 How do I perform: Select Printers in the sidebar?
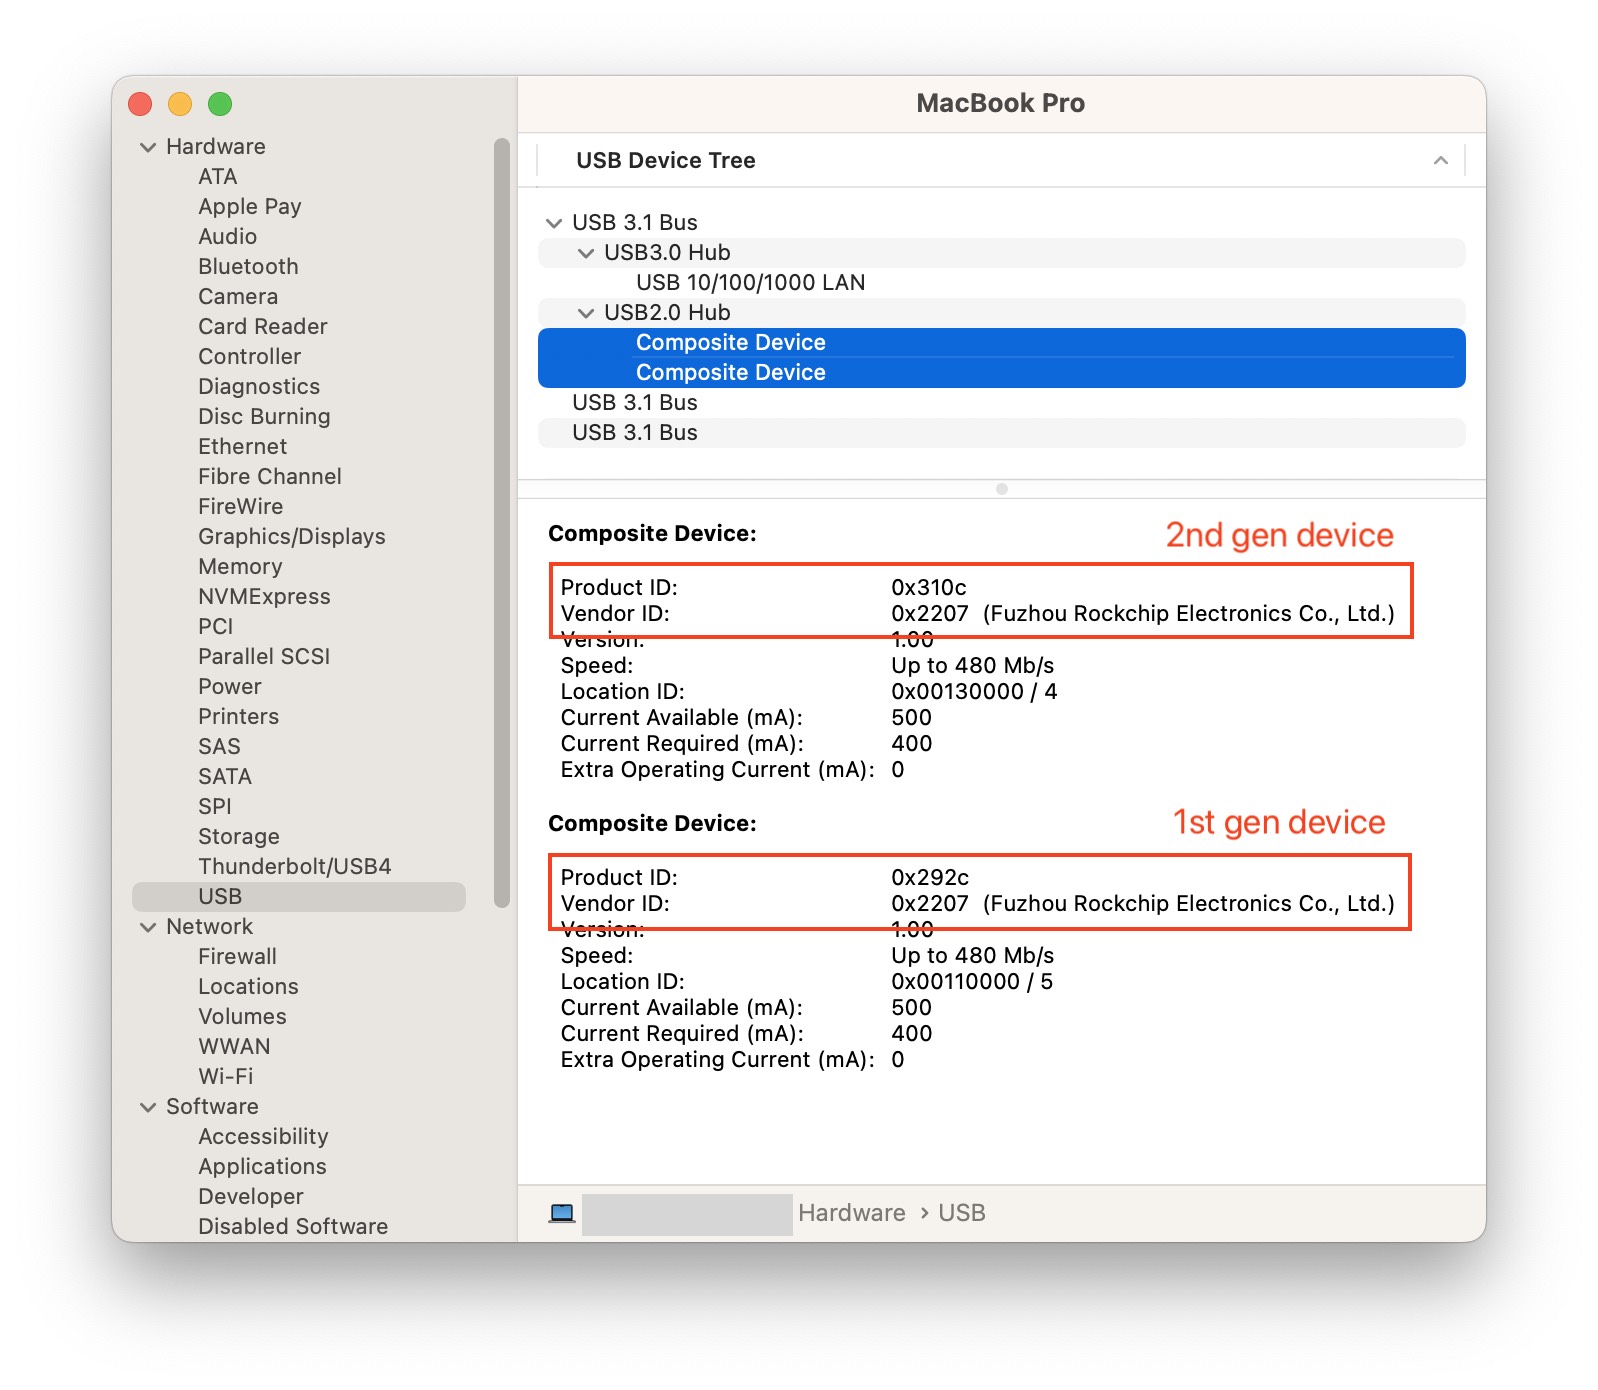click(x=238, y=717)
